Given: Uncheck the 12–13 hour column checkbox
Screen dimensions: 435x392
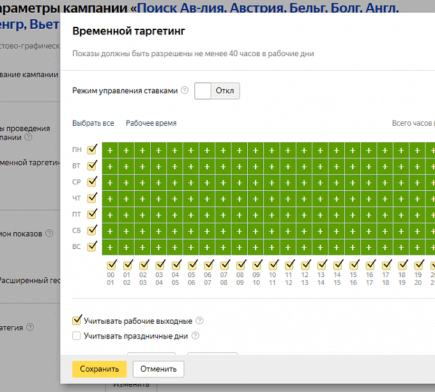Looking at the screenshot, I should coord(306,265).
